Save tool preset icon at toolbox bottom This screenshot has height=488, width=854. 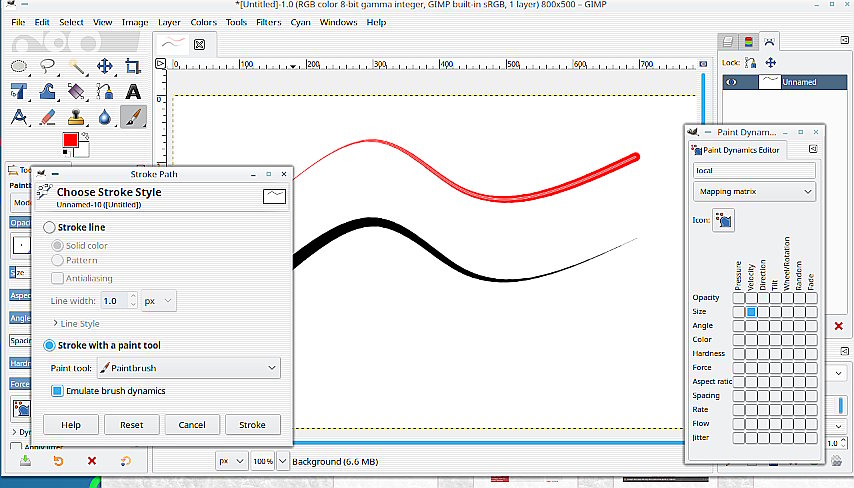click(x=25, y=461)
